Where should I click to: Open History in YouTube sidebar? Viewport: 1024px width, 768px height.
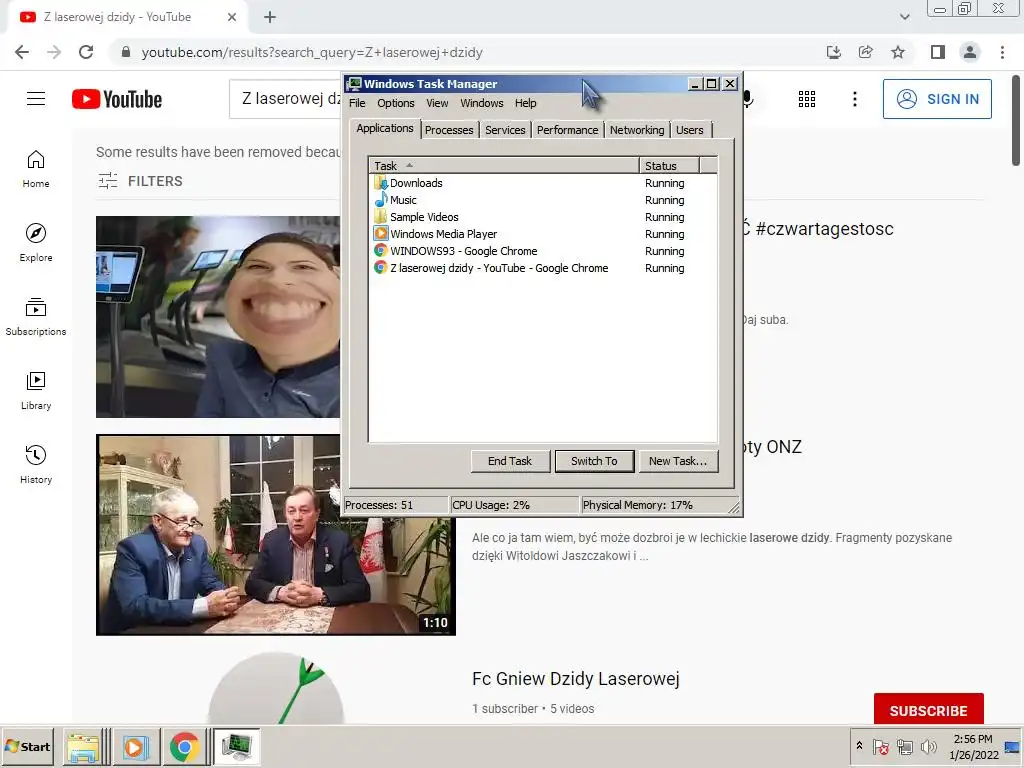pyautogui.click(x=36, y=464)
